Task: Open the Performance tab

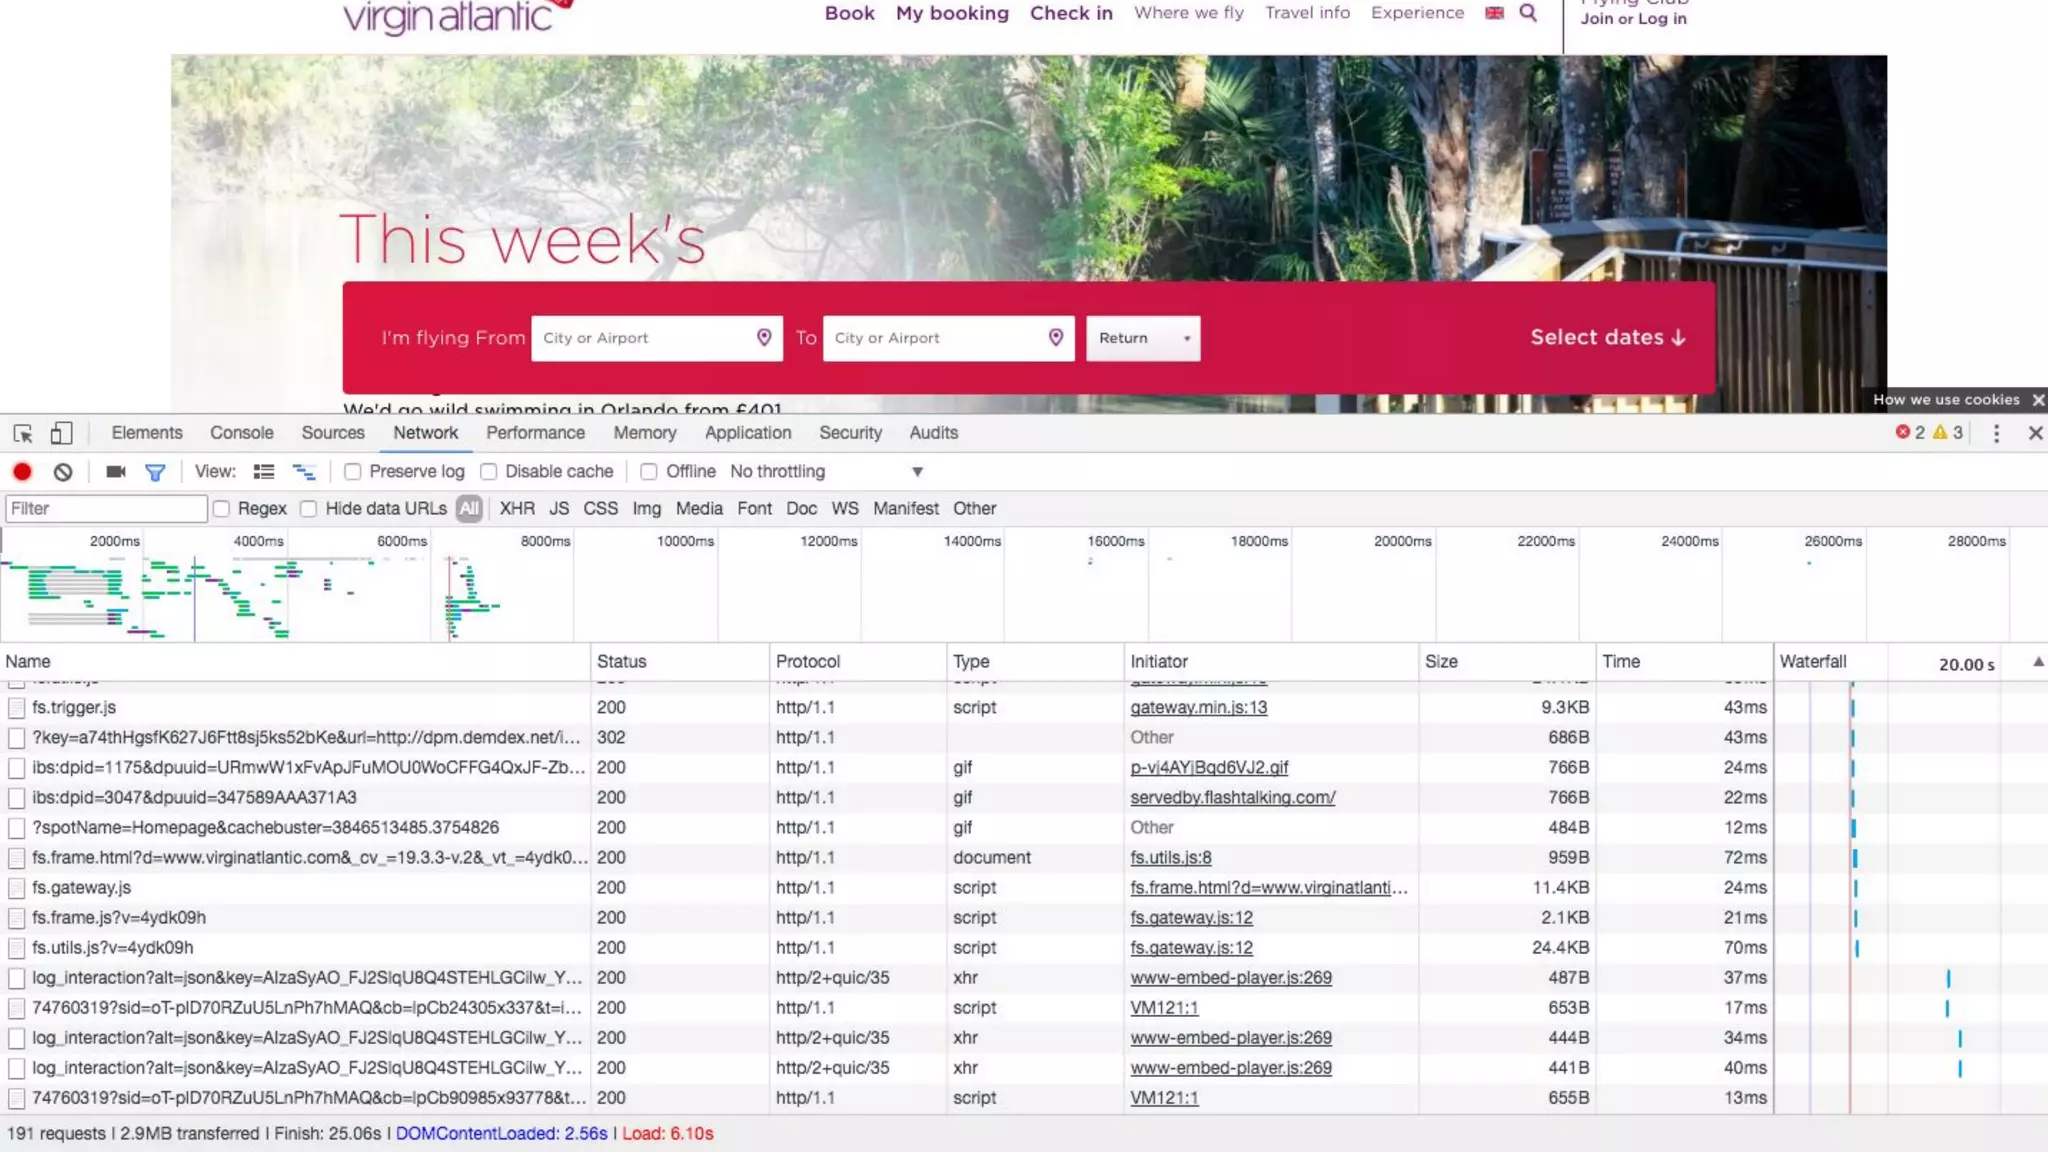Action: 535,433
